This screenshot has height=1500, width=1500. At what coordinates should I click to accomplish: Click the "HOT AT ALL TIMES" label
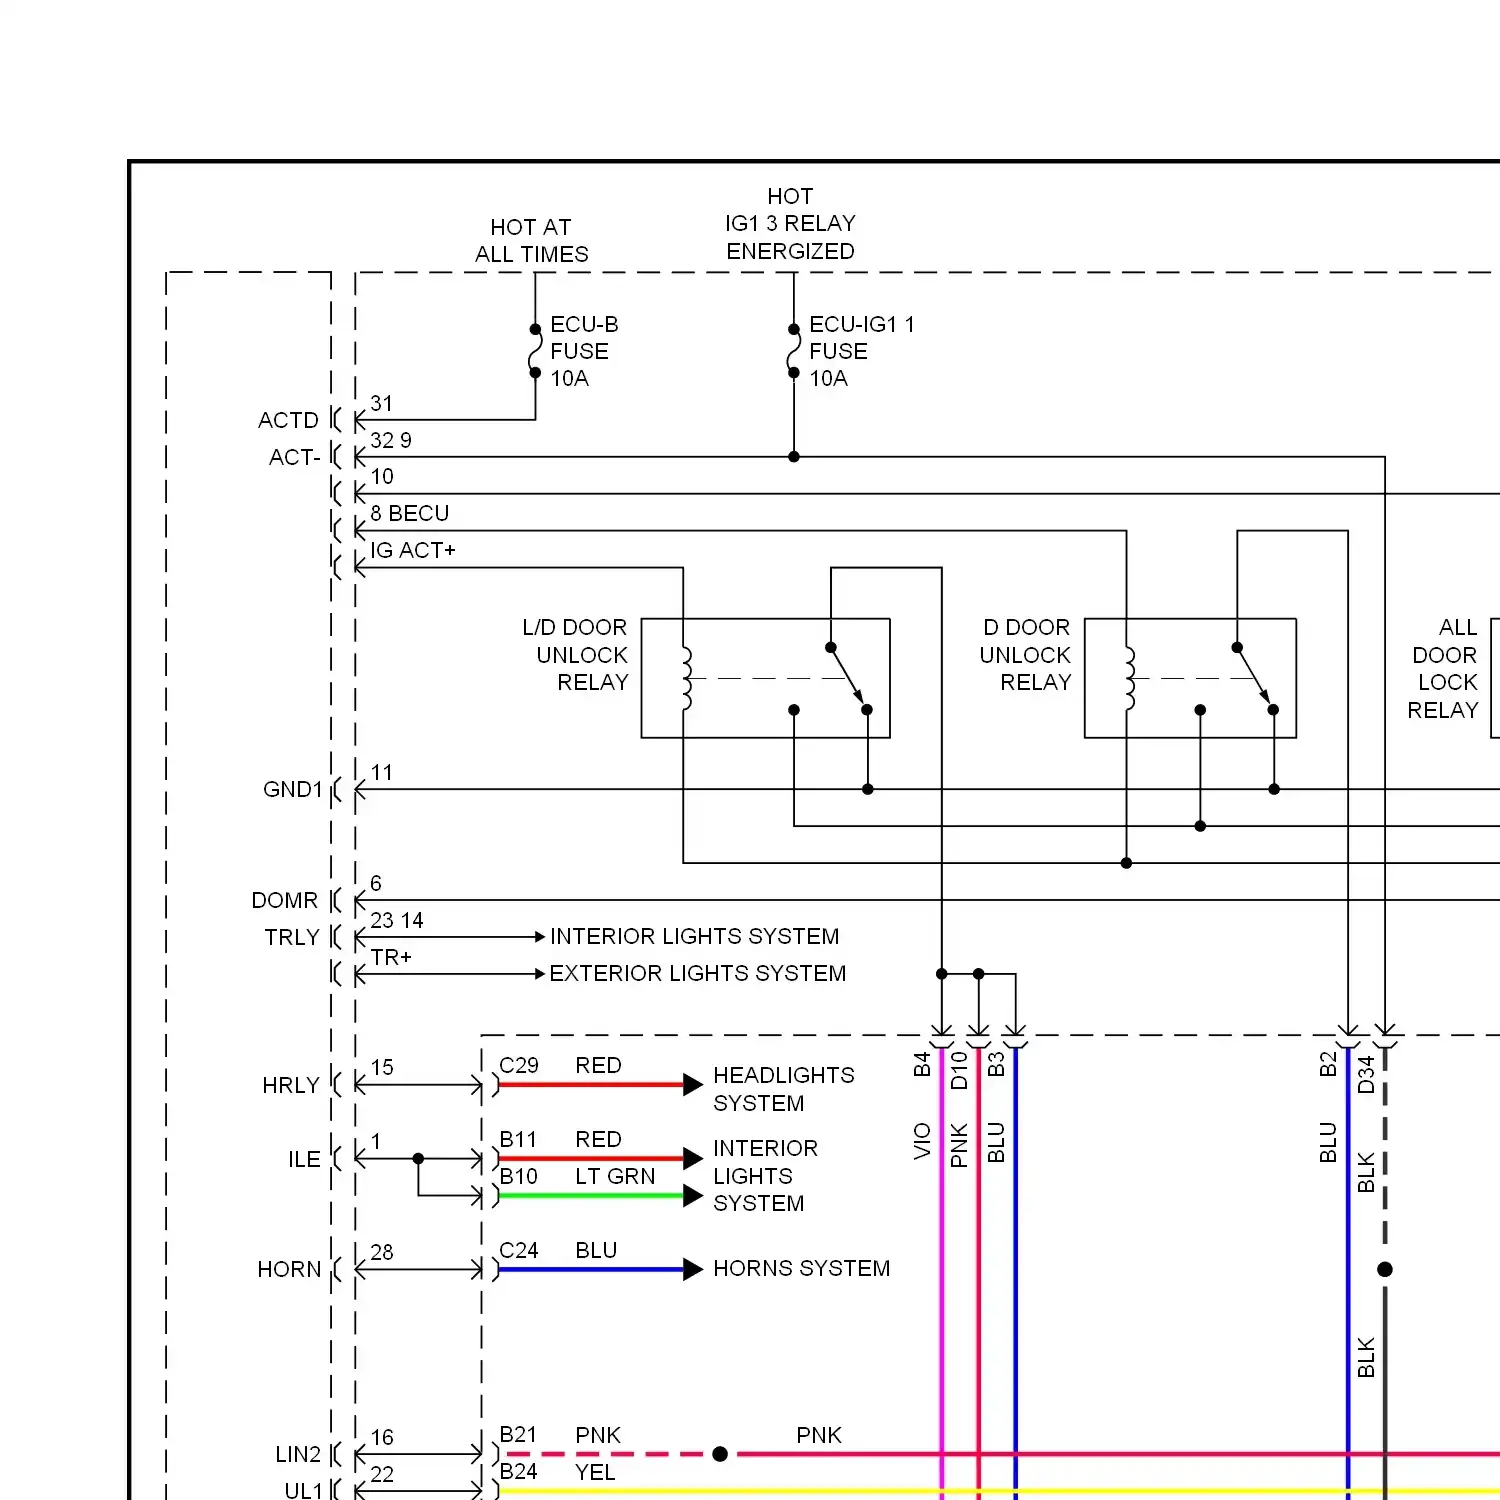pos(532,241)
